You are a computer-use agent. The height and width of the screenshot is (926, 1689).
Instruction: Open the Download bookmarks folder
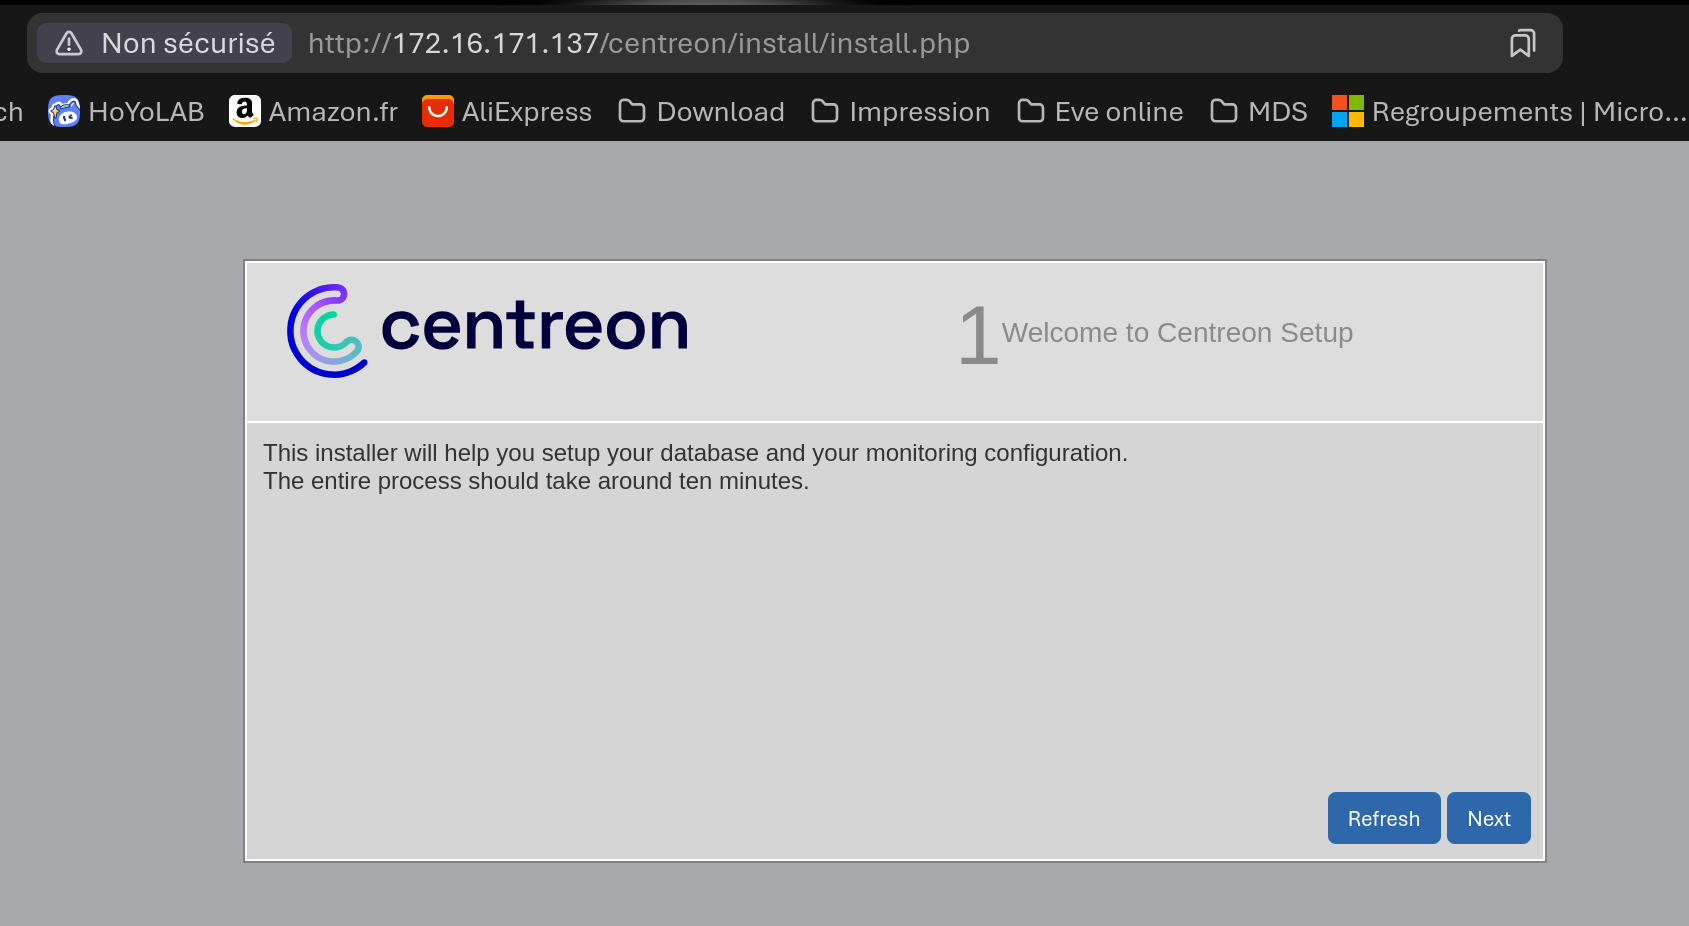[x=701, y=111]
